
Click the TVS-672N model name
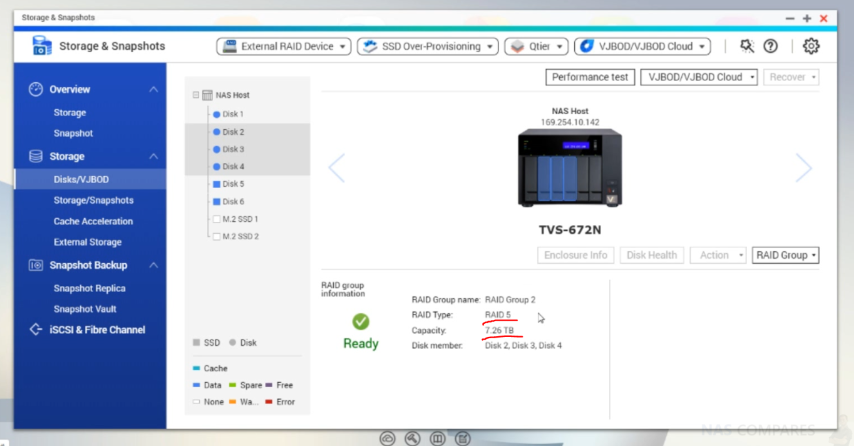pyautogui.click(x=570, y=230)
